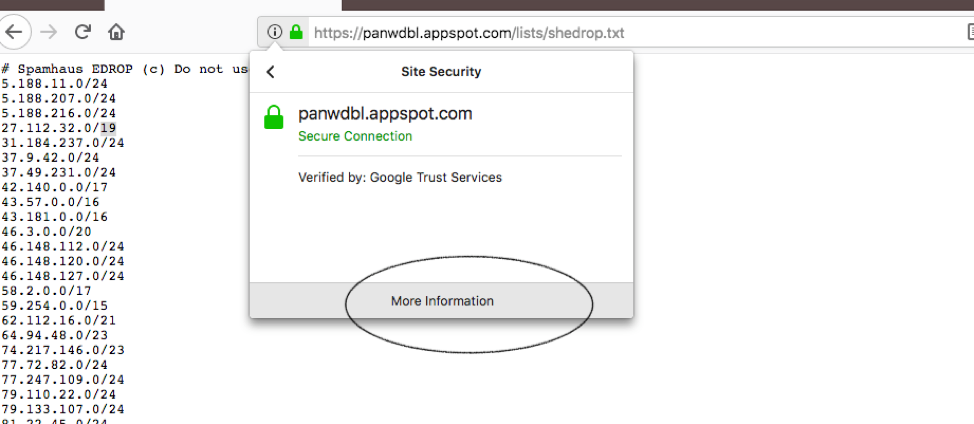
Task: Click the site information (i) icon
Action: [274, 32]
